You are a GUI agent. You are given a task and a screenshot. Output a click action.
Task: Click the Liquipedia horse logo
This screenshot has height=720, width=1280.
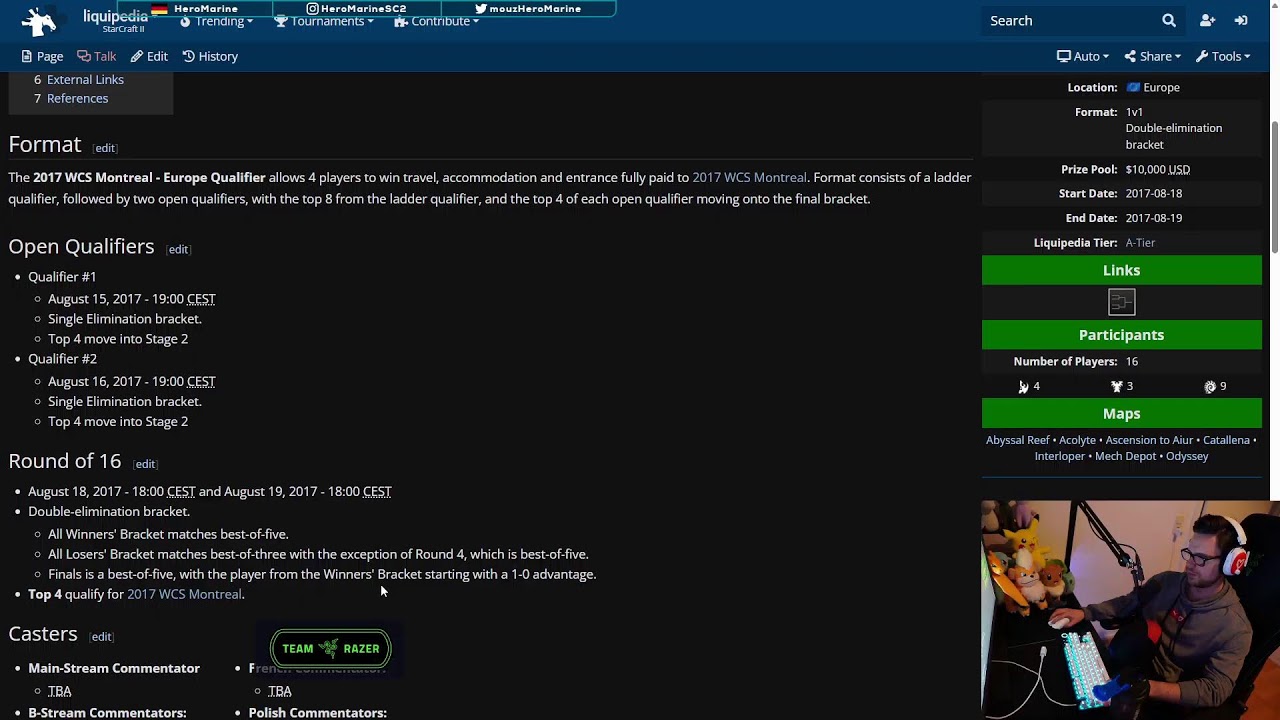[39, 21]
